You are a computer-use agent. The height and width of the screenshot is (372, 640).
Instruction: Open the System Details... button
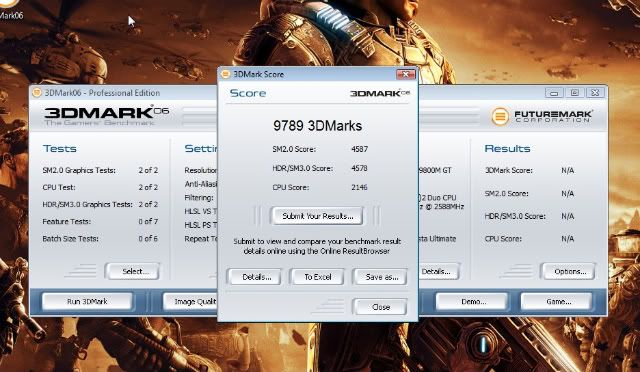coord(439,271)
